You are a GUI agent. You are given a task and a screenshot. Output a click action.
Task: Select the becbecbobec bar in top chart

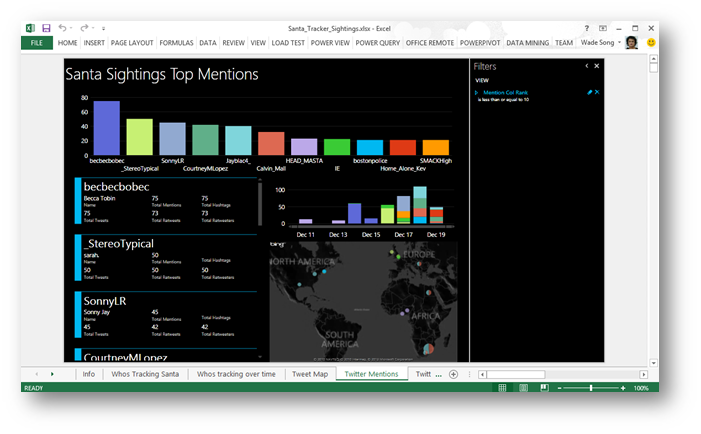point(106,128)
